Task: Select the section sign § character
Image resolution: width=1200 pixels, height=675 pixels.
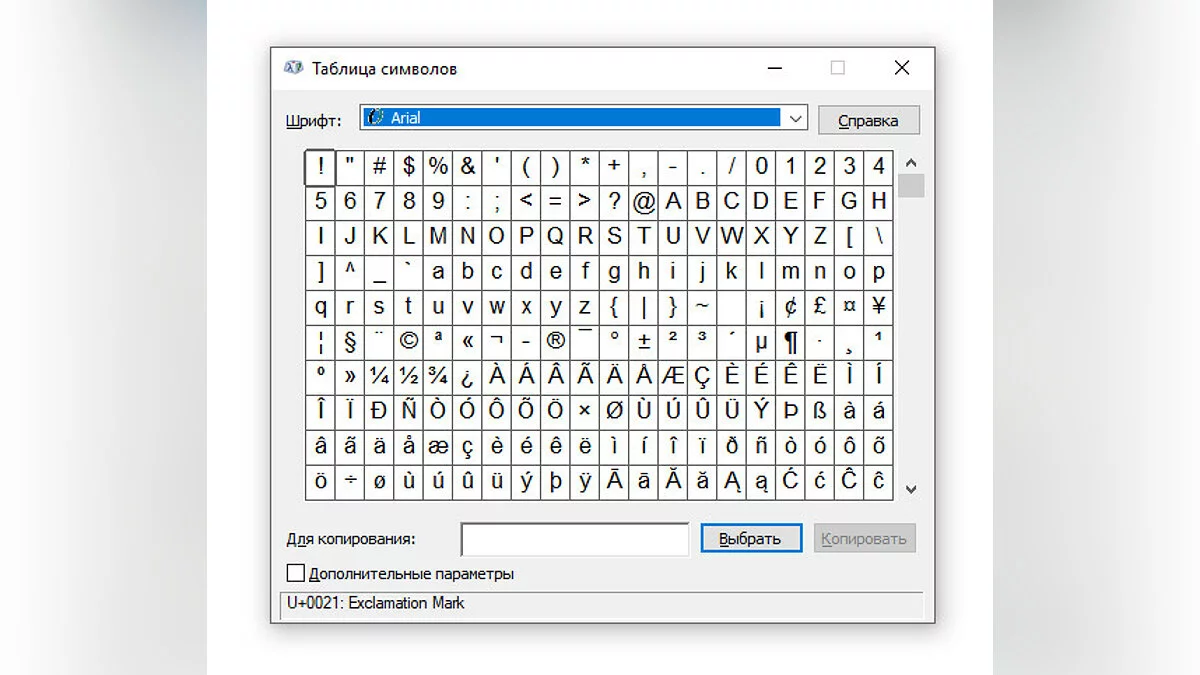Action: click(350, 341)
